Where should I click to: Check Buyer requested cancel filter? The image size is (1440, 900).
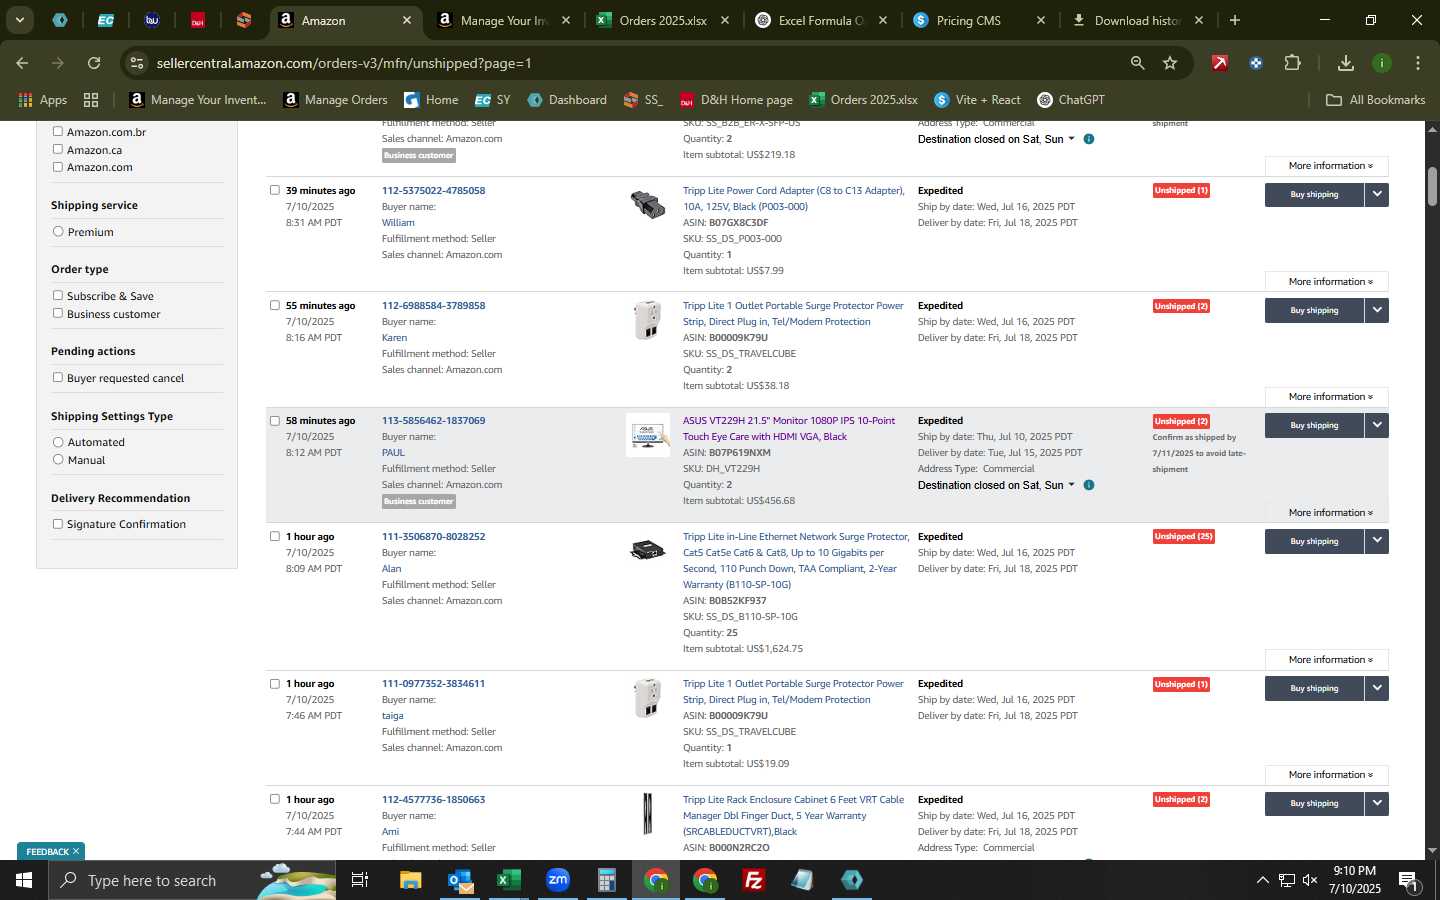pos(58,377)
